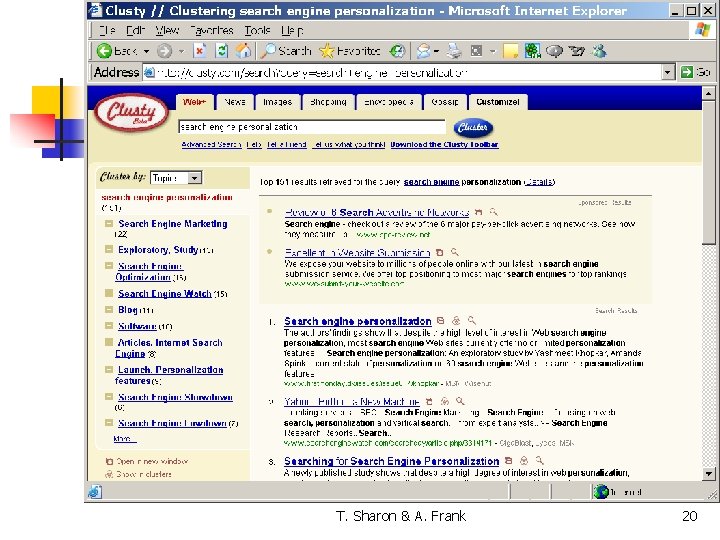The image size is (720, 540).
Task: Open the Software cluster link
Action: point(137,326)
